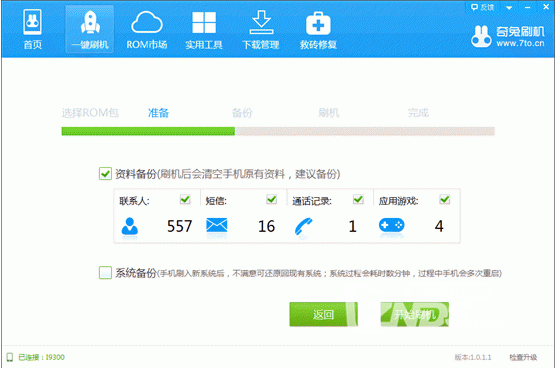Select the 备份 step label

coord(242,113)
